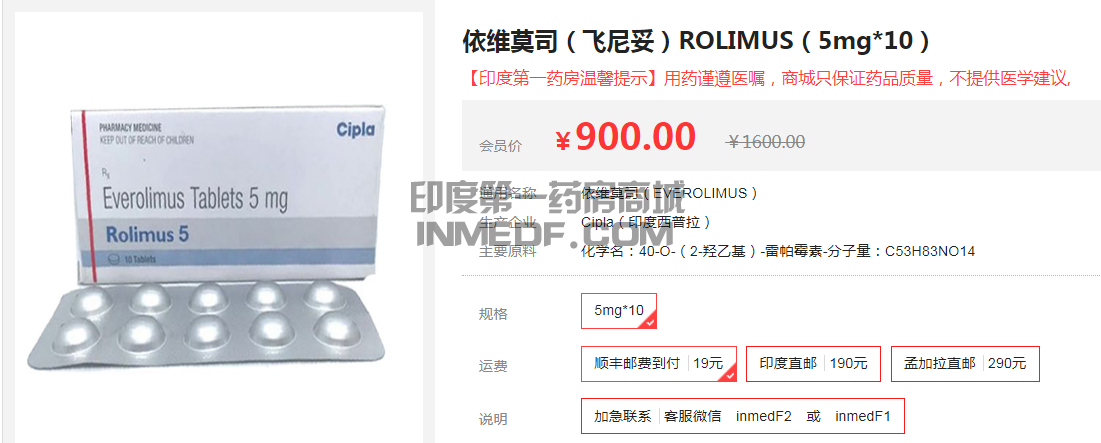The height and width of the screenshot is (443, 1101).
Task: Click the Cipla logo on the box
Action: point(355,129)
